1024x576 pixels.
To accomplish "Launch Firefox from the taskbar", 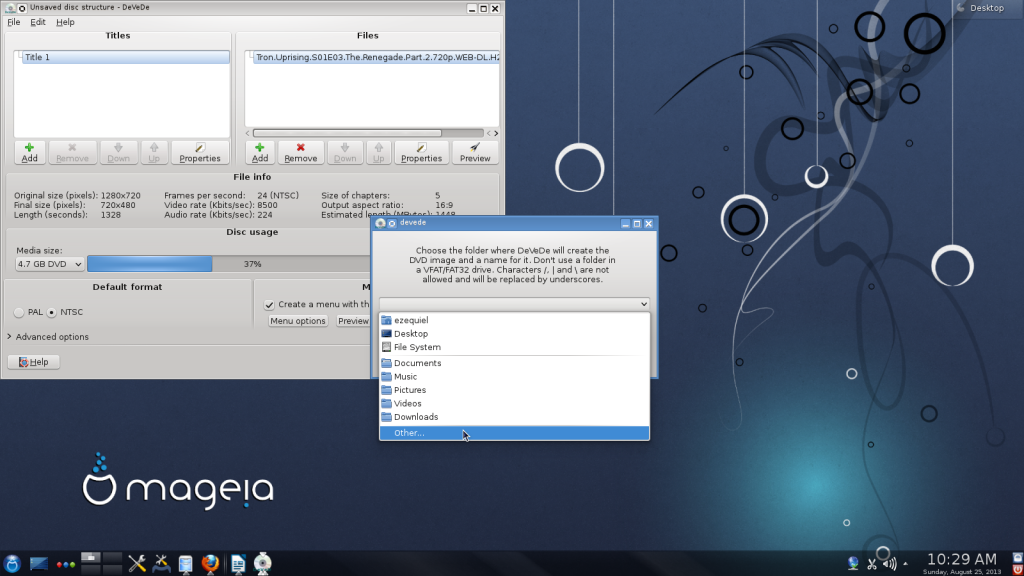I will pyautogui.click(x=210, y=564).
